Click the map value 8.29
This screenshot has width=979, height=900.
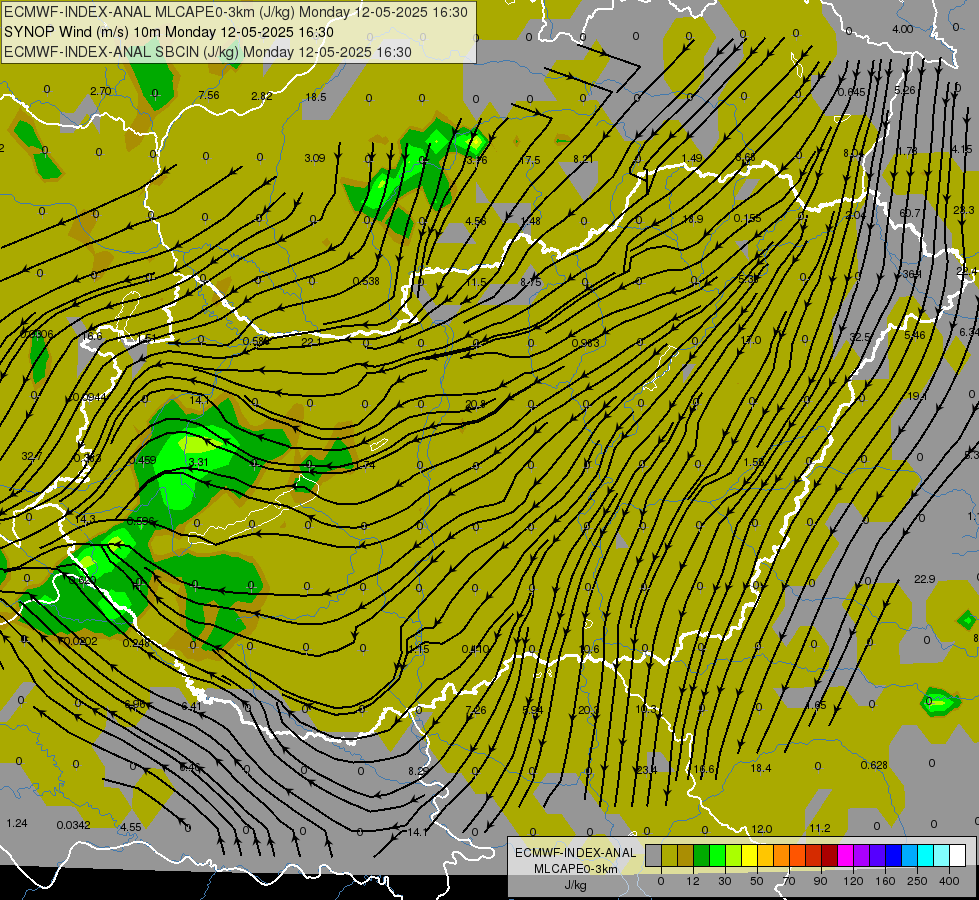click(419, 771)
